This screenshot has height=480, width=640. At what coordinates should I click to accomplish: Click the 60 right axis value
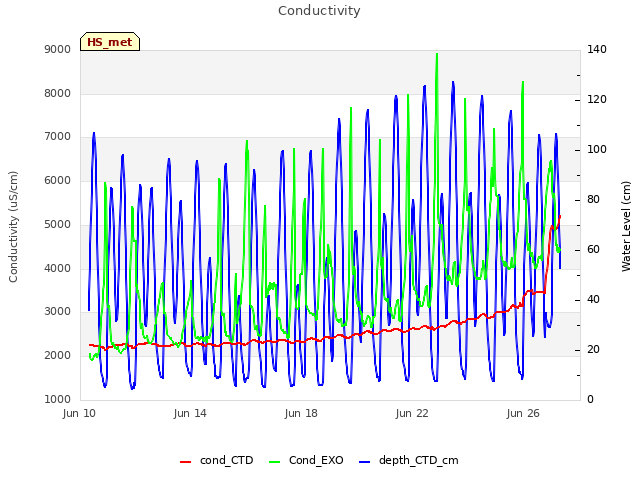point(593,249)
